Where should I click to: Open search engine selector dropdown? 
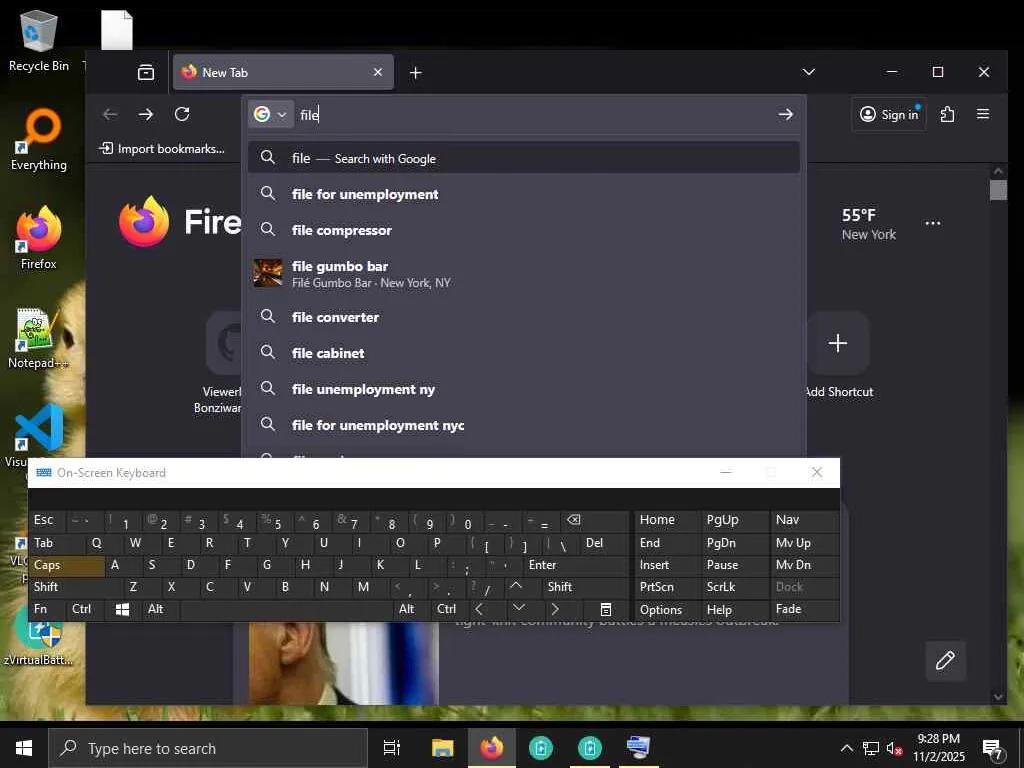pos(270,114)
